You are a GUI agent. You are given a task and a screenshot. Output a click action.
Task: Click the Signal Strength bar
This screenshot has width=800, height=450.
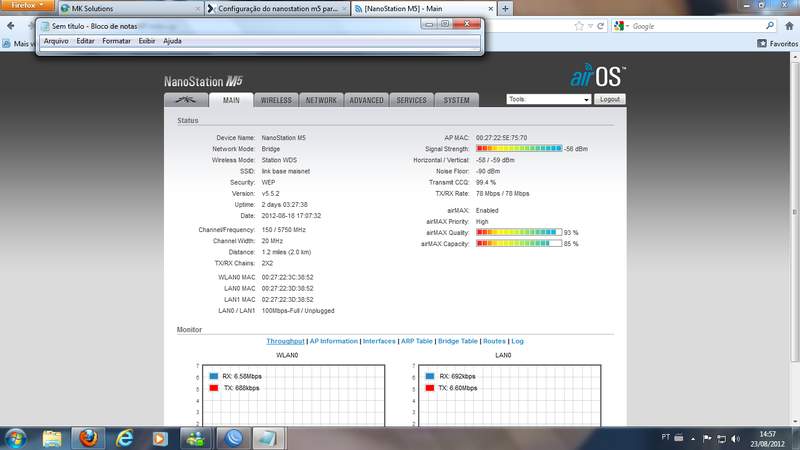point(519,148)
